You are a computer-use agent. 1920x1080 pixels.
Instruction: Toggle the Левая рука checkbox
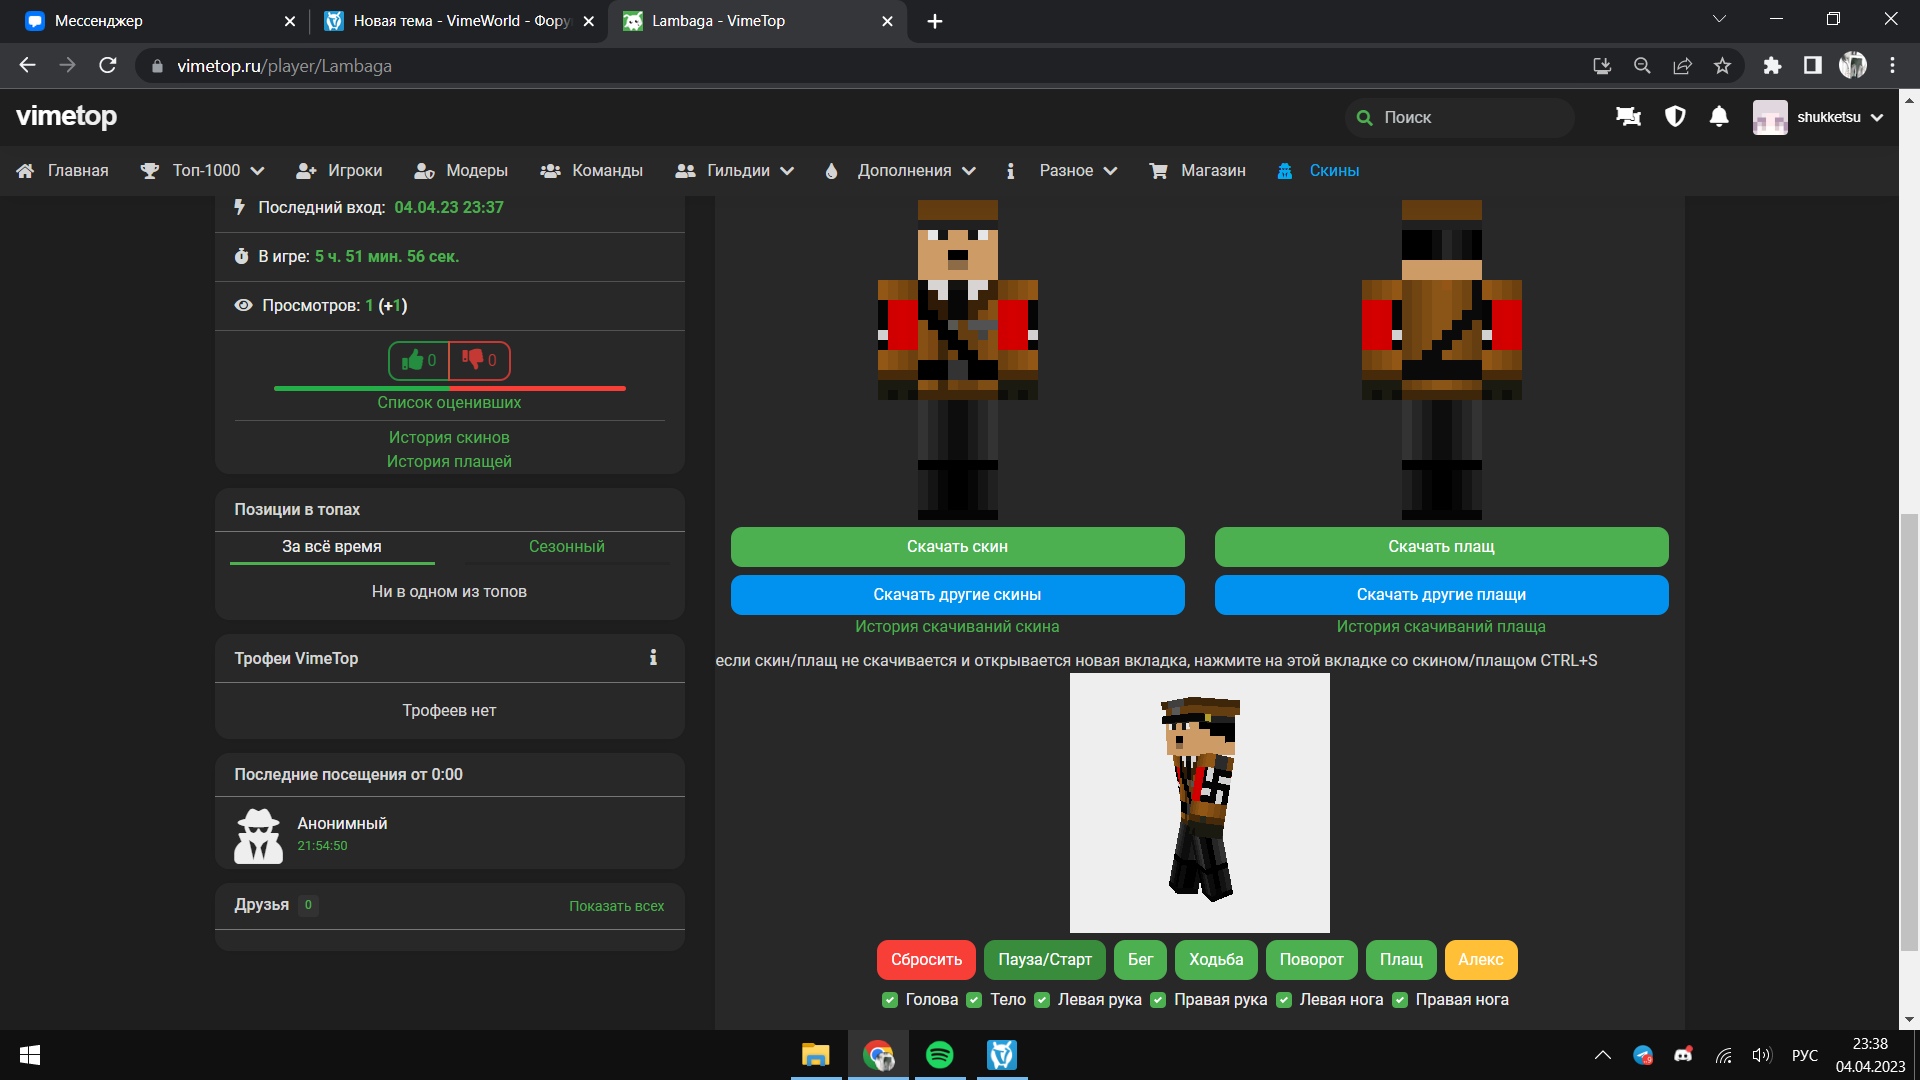coord(1042,1000)
